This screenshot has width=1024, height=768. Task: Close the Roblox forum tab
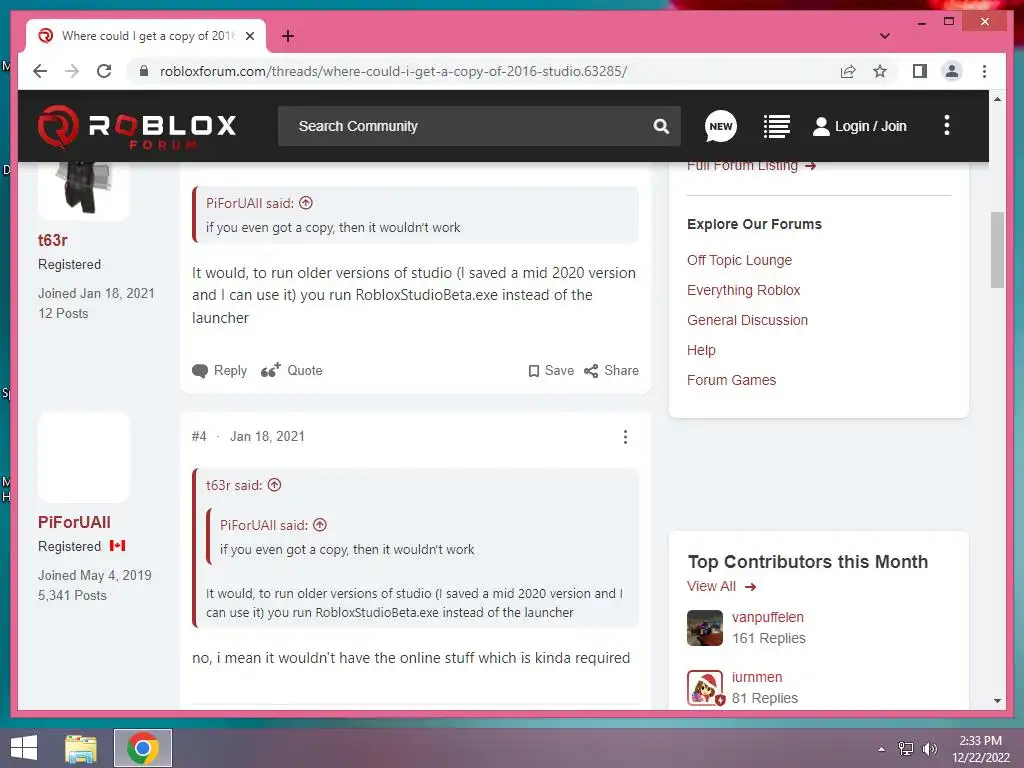(x=249, y=36)
